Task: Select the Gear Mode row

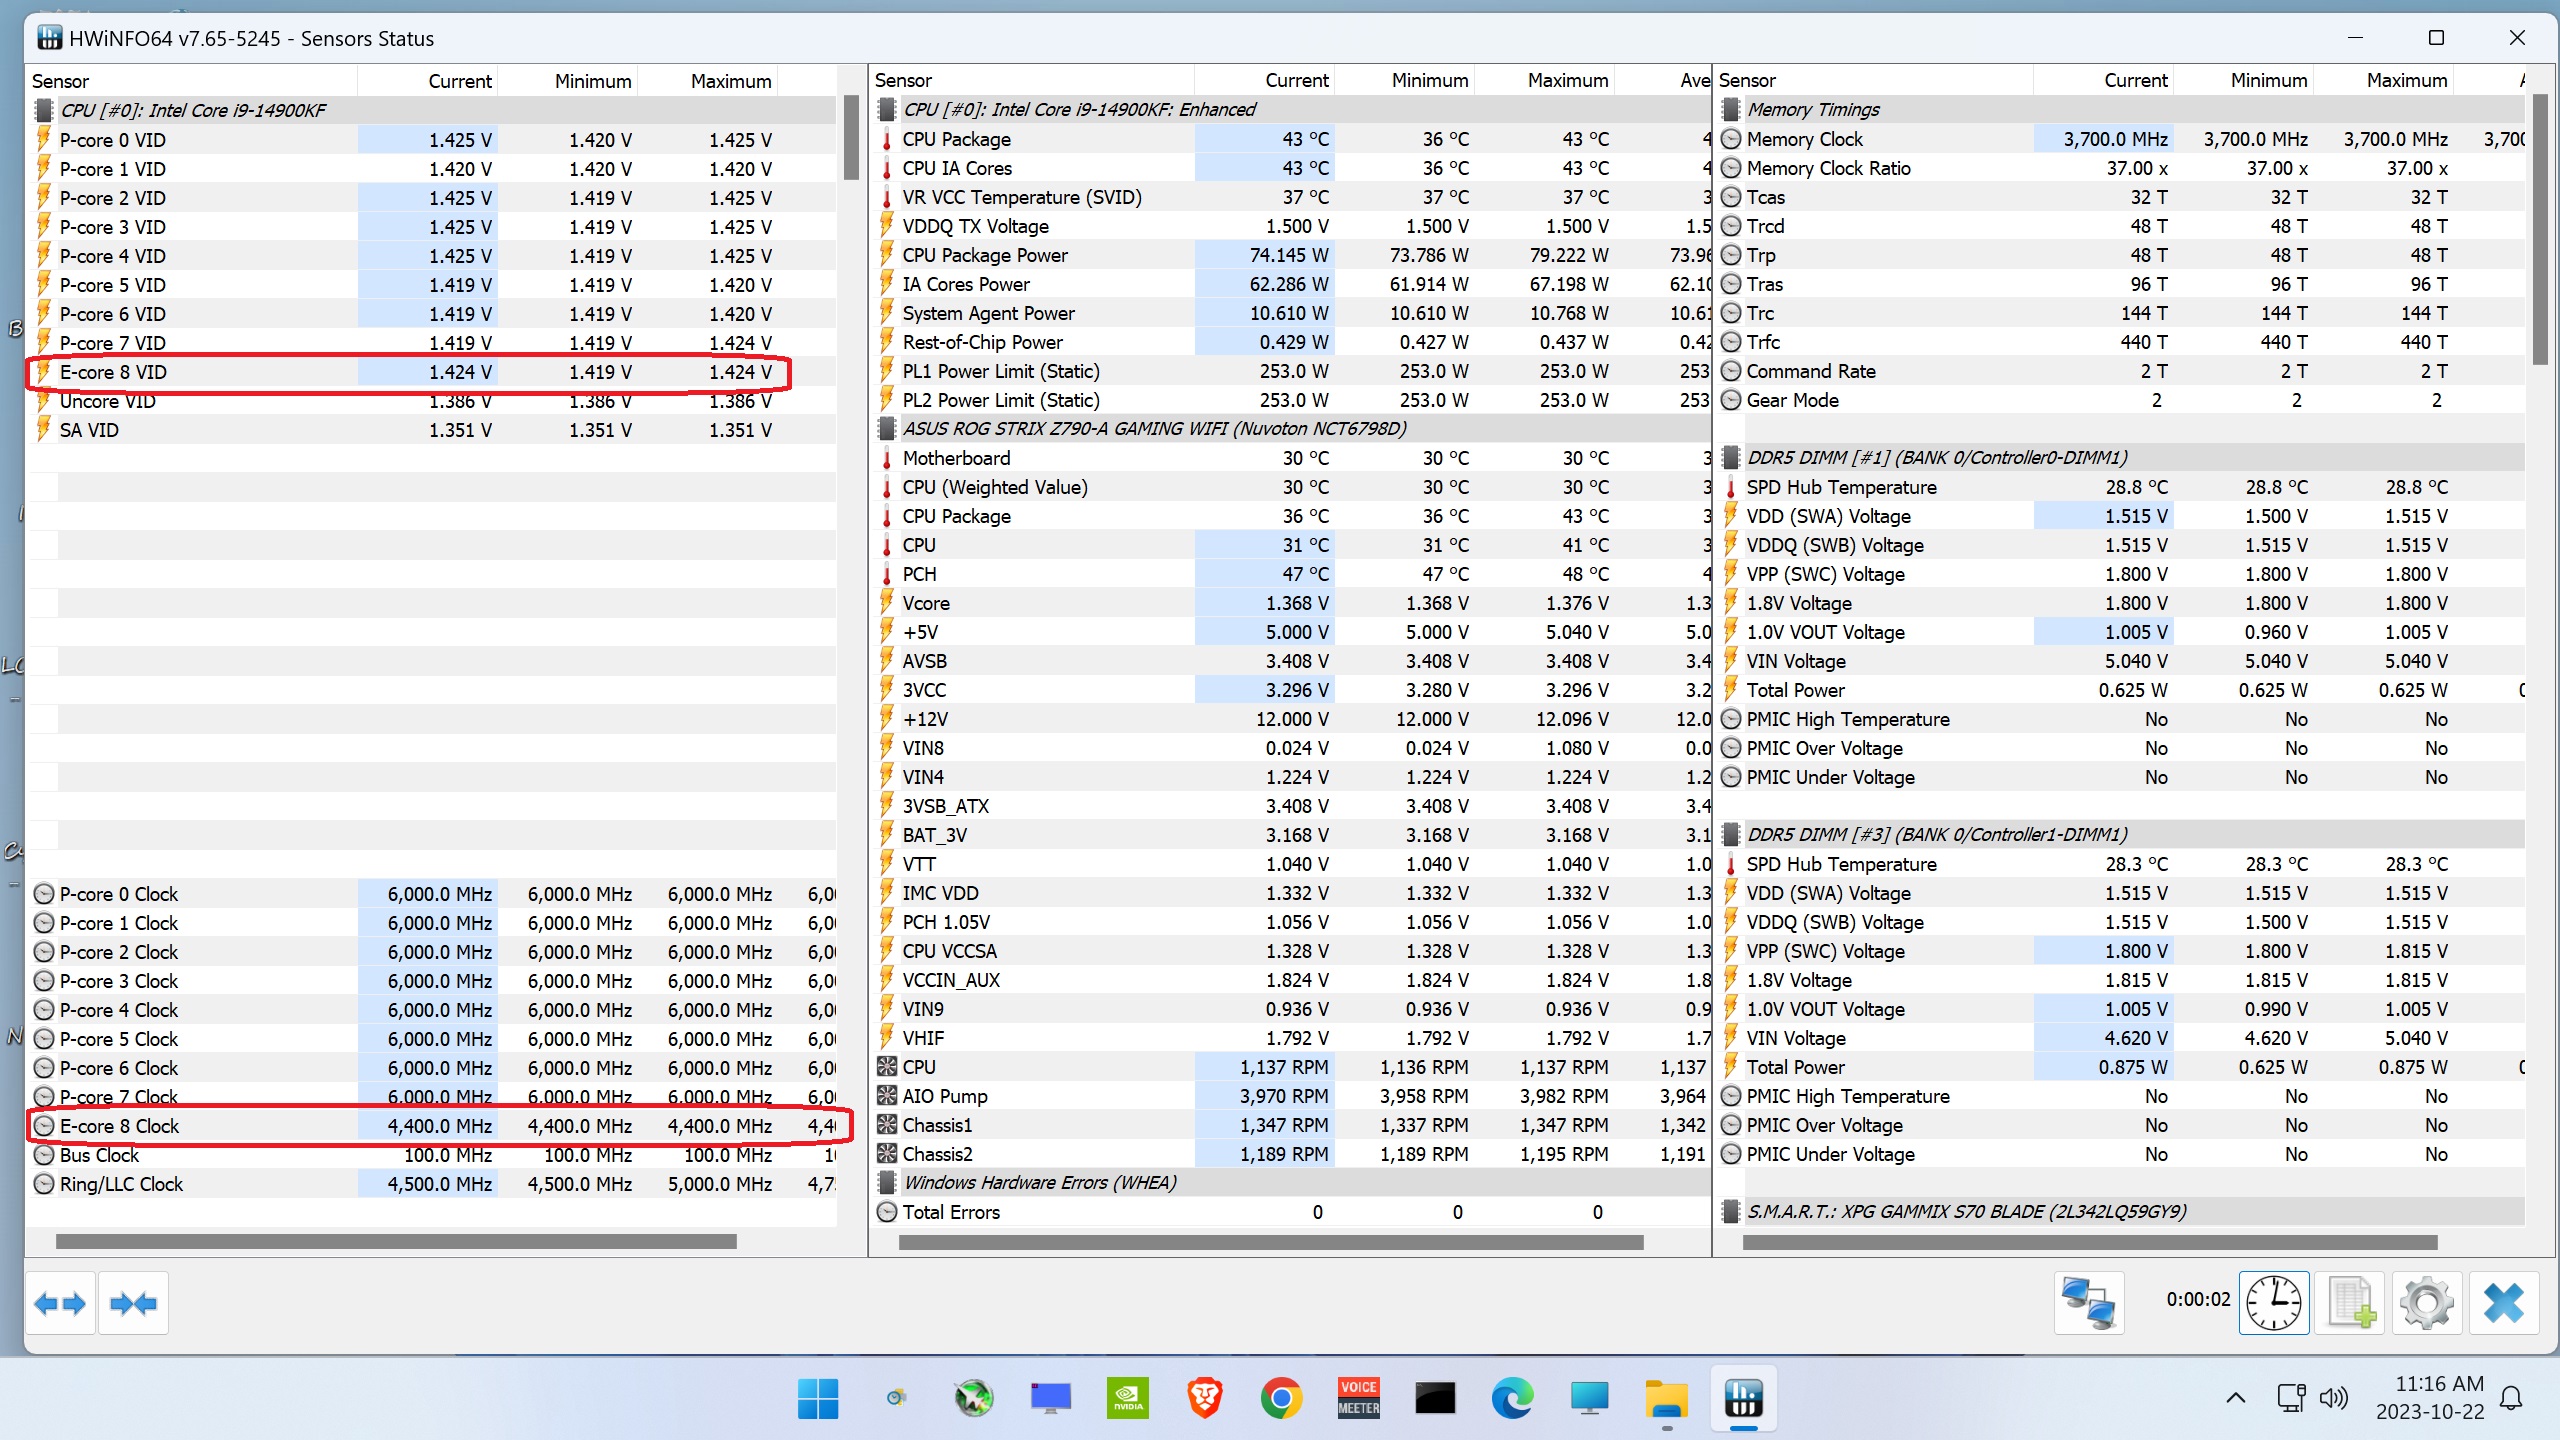Action: click(x=2121, y=400)
